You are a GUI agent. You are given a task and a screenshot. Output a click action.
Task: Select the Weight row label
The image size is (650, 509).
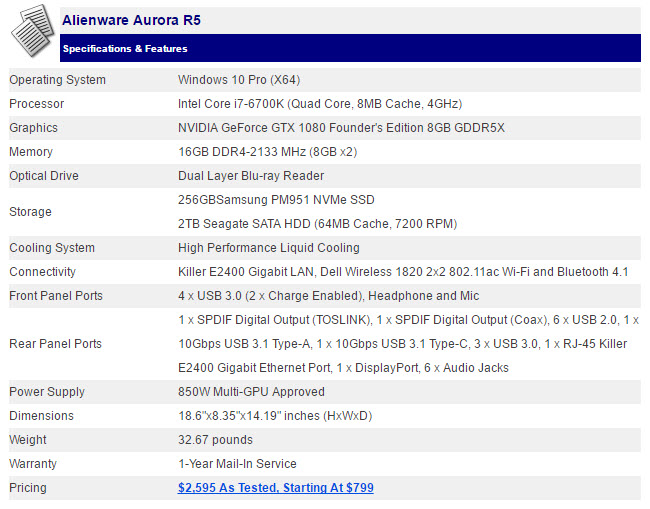pyautogui.click(x=28, y=440)
